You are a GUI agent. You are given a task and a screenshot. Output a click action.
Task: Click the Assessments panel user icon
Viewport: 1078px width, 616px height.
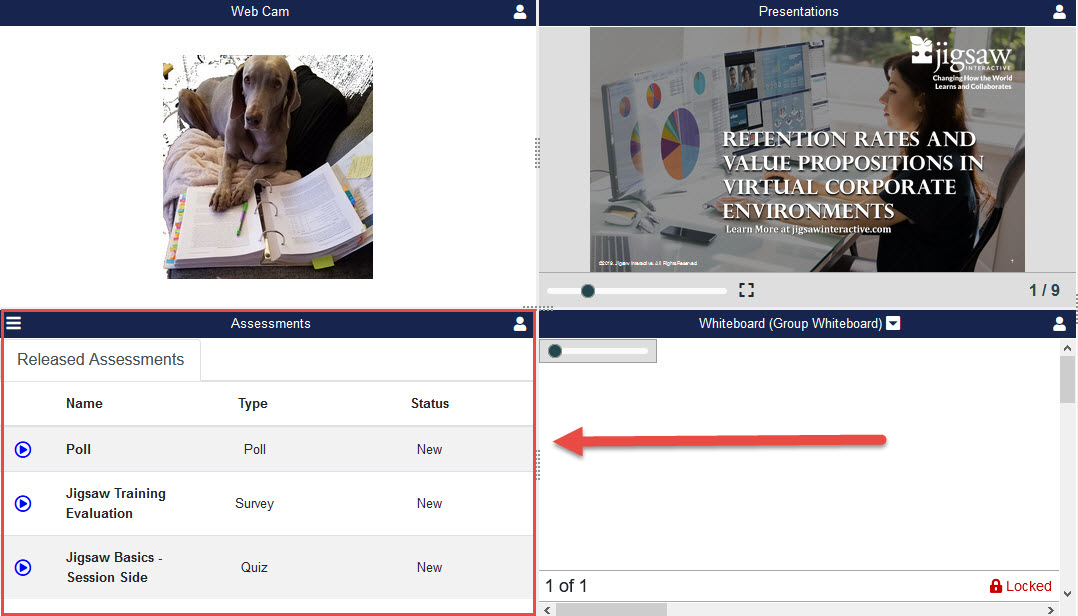520,324
